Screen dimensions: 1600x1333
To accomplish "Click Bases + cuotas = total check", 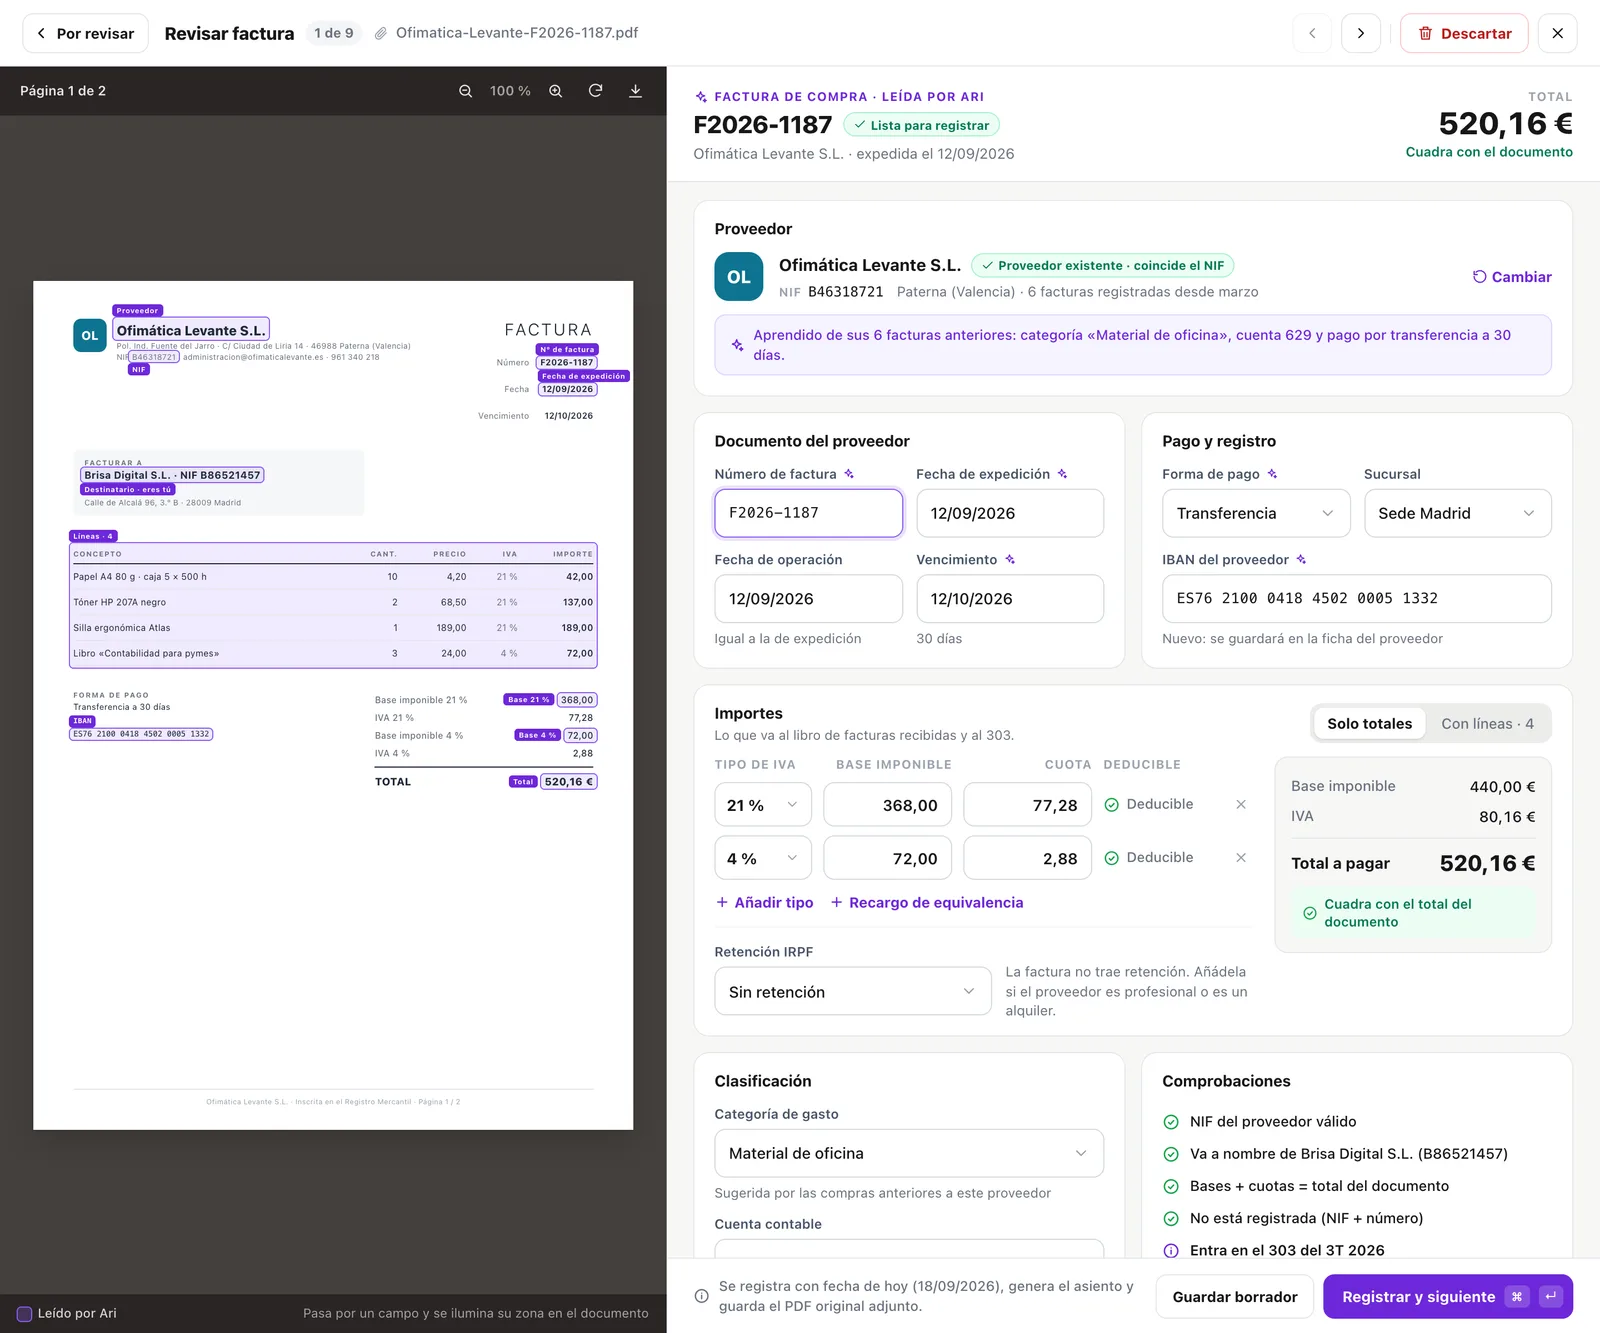I will click(1306, 1185).
